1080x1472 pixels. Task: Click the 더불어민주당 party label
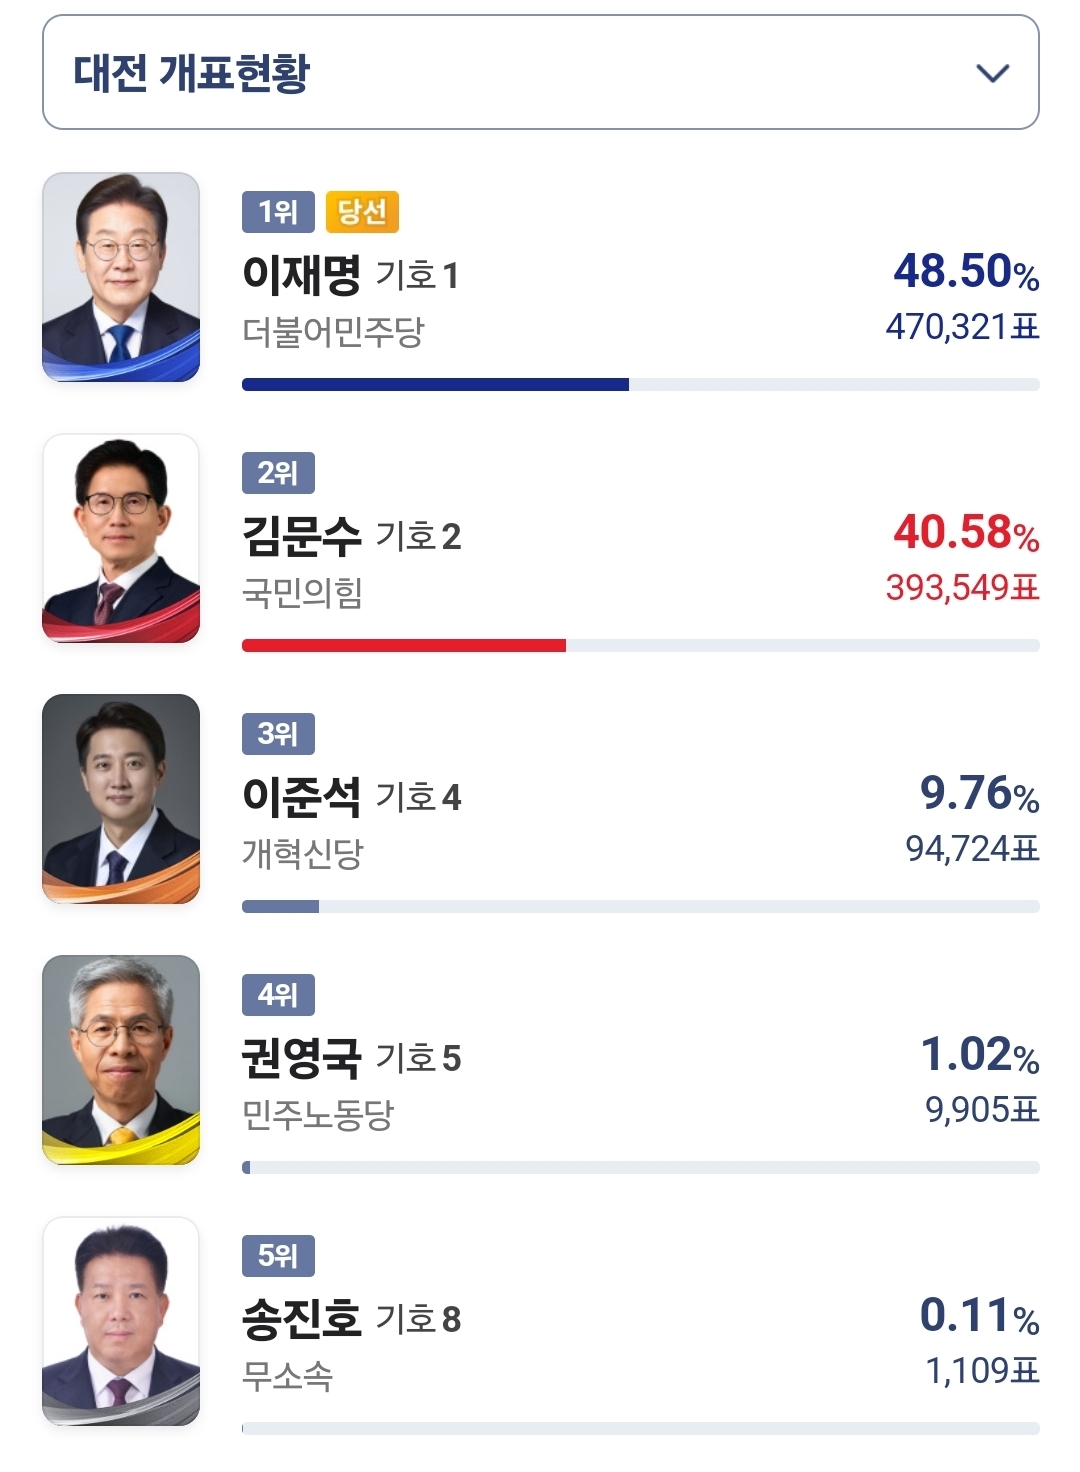coord(333,331)
